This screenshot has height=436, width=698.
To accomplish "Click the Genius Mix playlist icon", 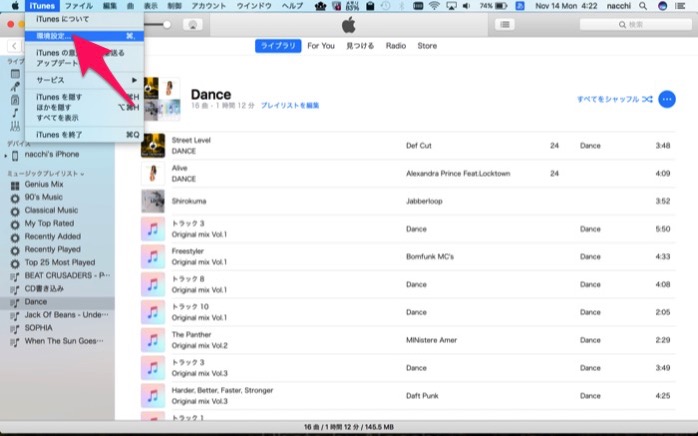I will tap(15, 184).
